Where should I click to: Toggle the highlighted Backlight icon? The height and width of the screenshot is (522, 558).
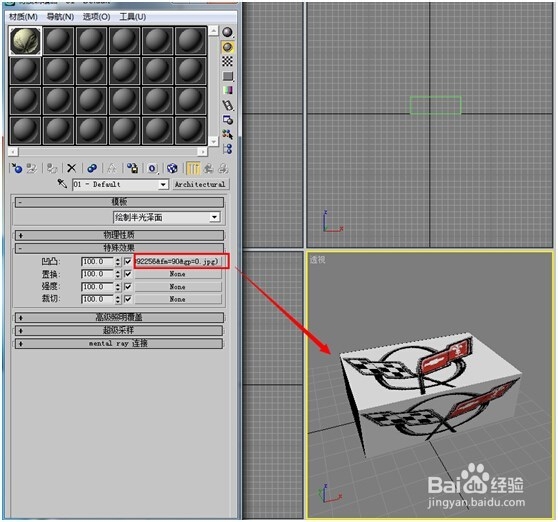pos(227,47)
